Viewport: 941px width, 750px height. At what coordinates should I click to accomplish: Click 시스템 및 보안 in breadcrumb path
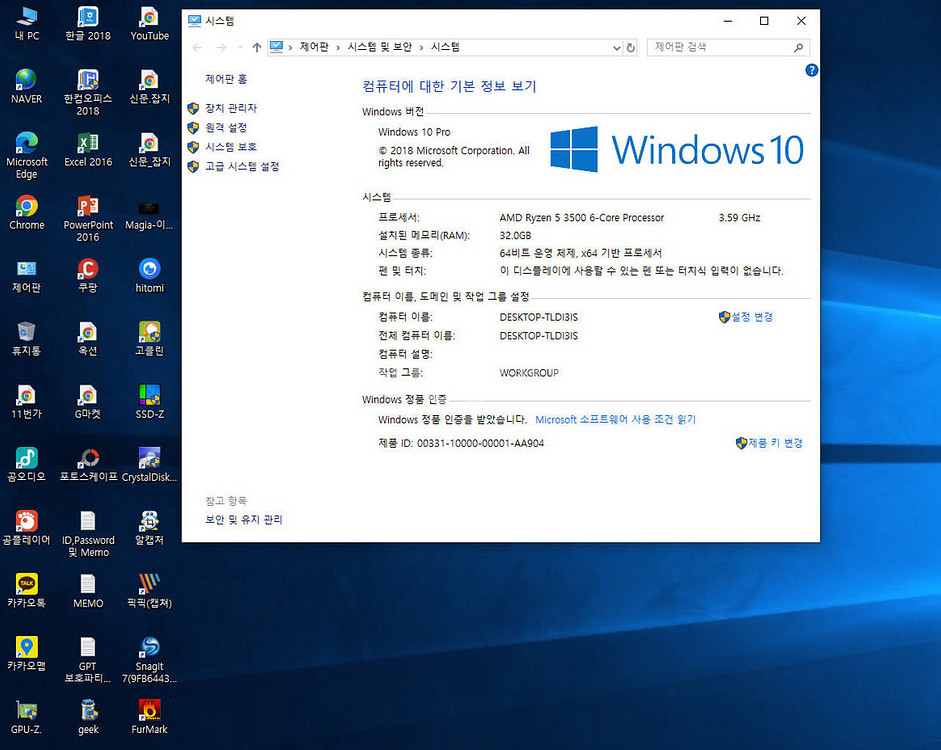(379, 47)
